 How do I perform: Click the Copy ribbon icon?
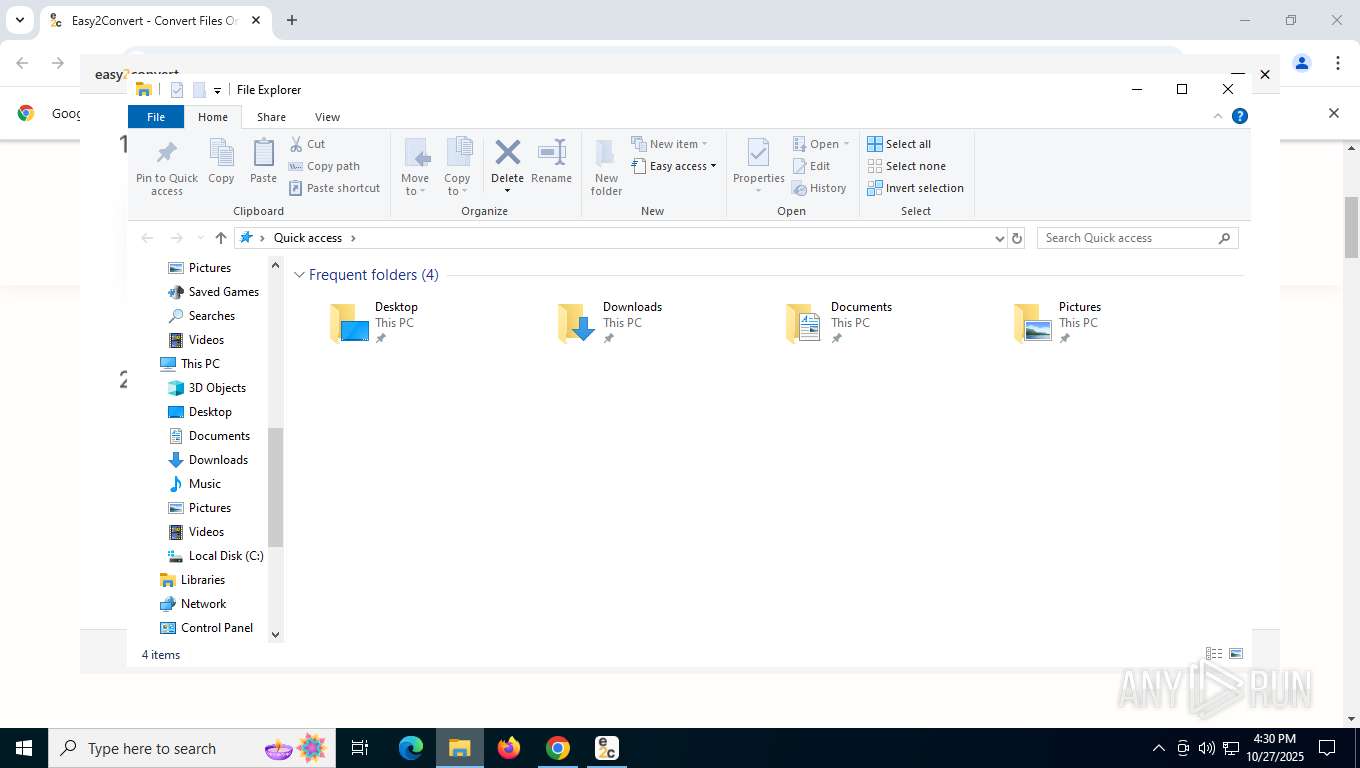click(221, 161)
